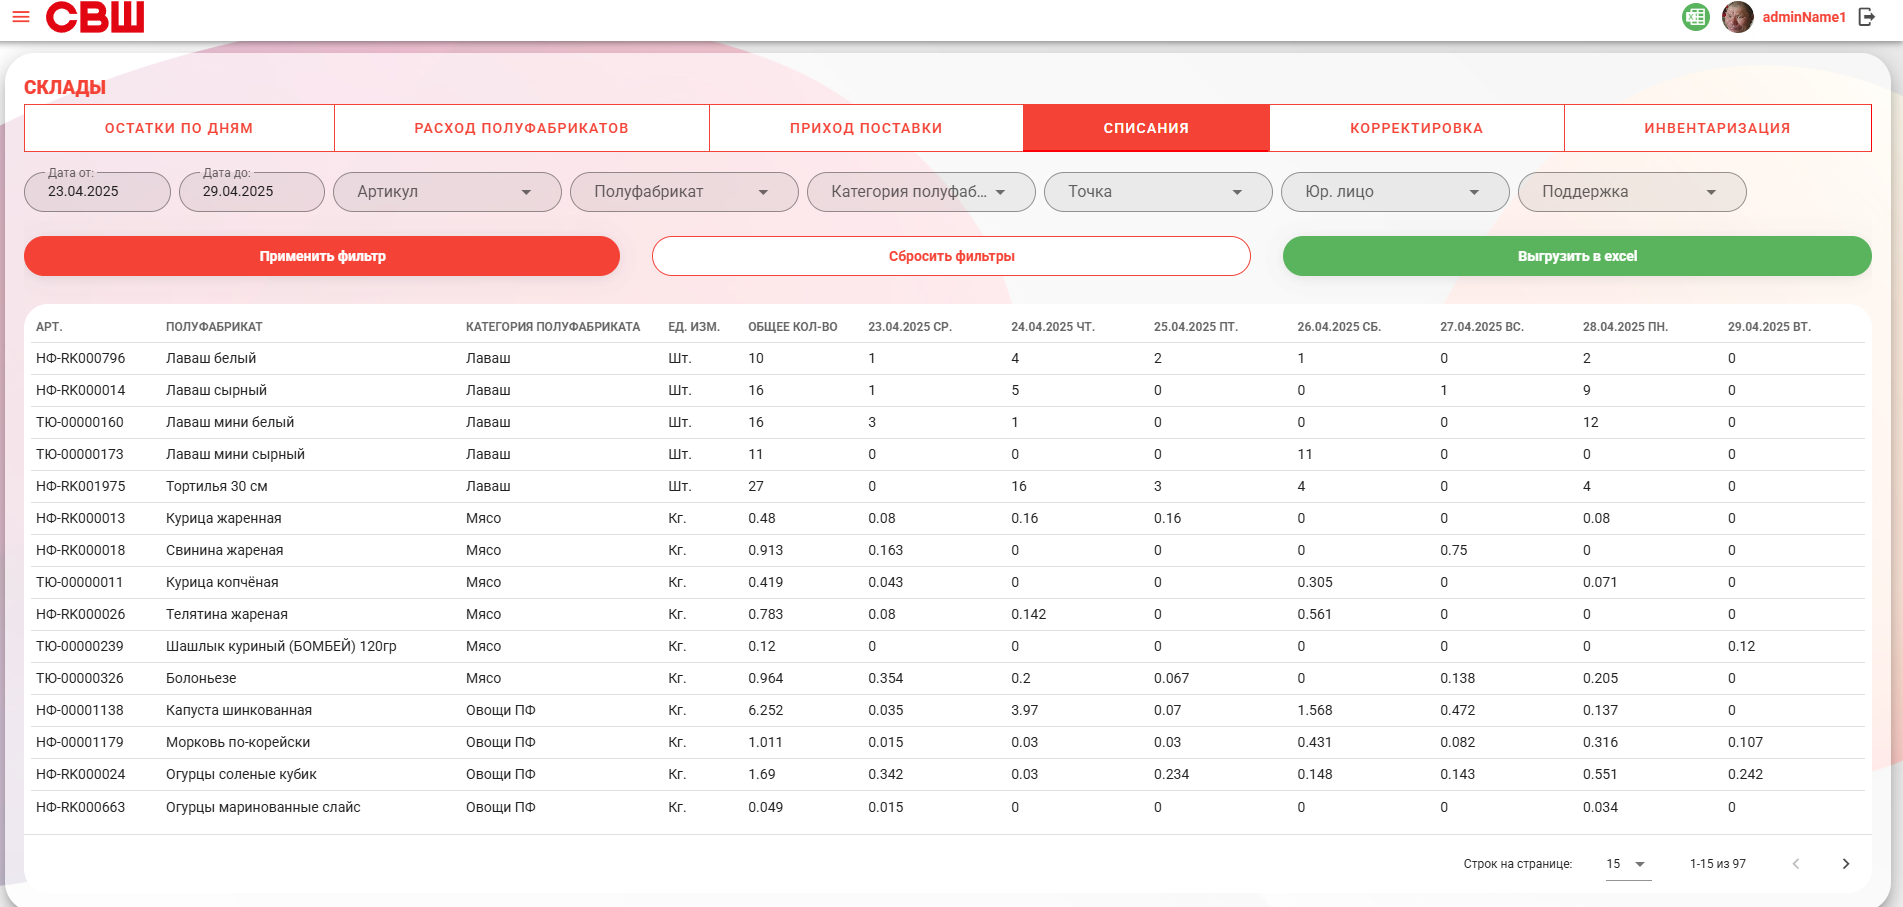Open rows per page selector
This screenshot has width=1903, height=907.
coord(1628,864)
